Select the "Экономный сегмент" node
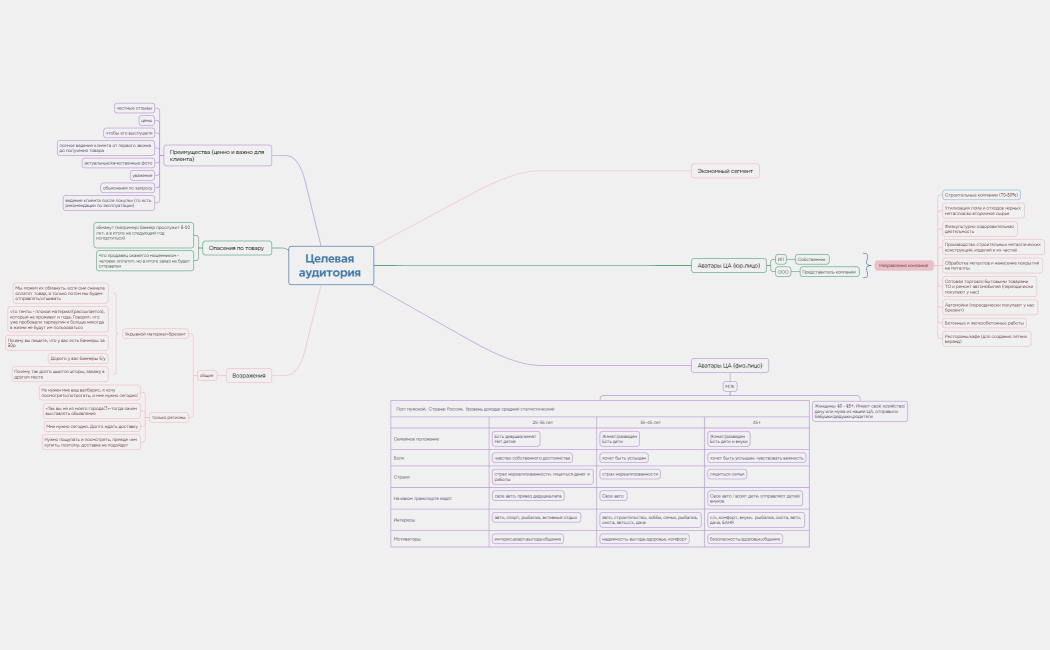The height and width of the screenshot is (650, 1050). pyautogui.click(x=725, y=171)
